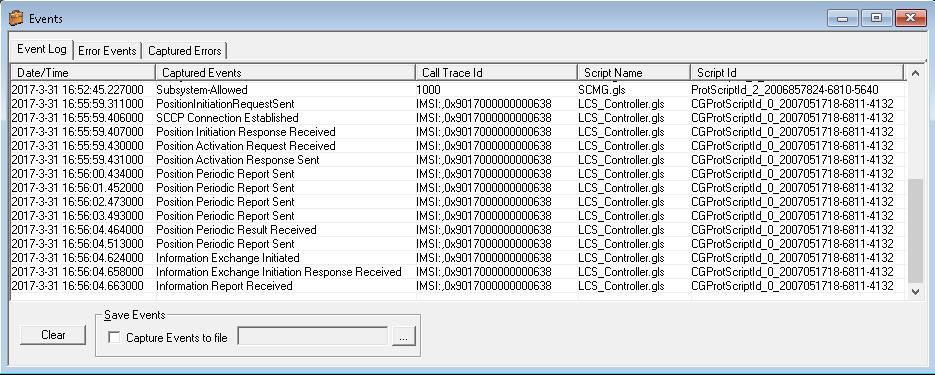The width and height of the screenshot is (935, 375).
Task: Enable Capture Events to file checkbox
Action: tap(114, 337)
